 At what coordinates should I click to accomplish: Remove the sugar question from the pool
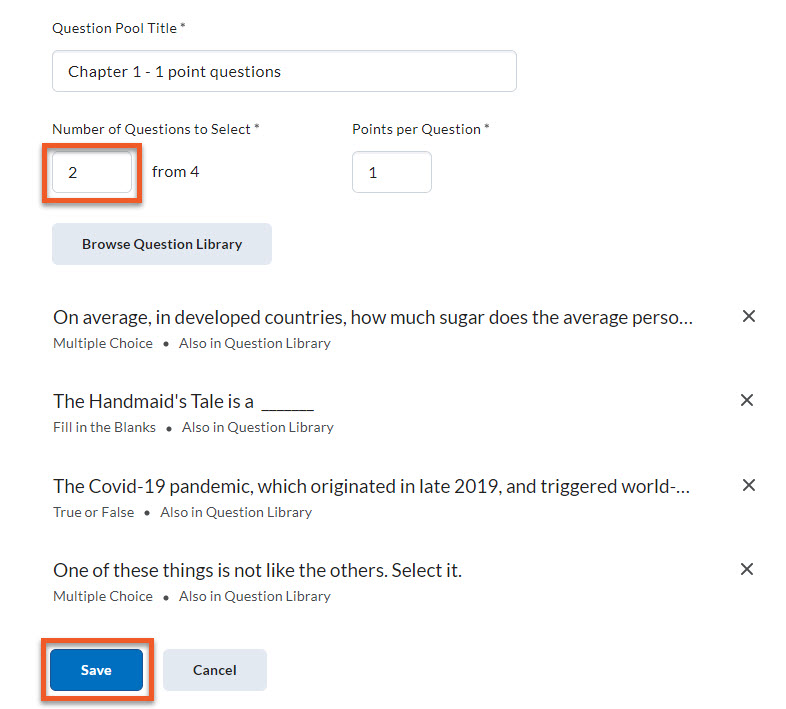[x=747, y=316]
